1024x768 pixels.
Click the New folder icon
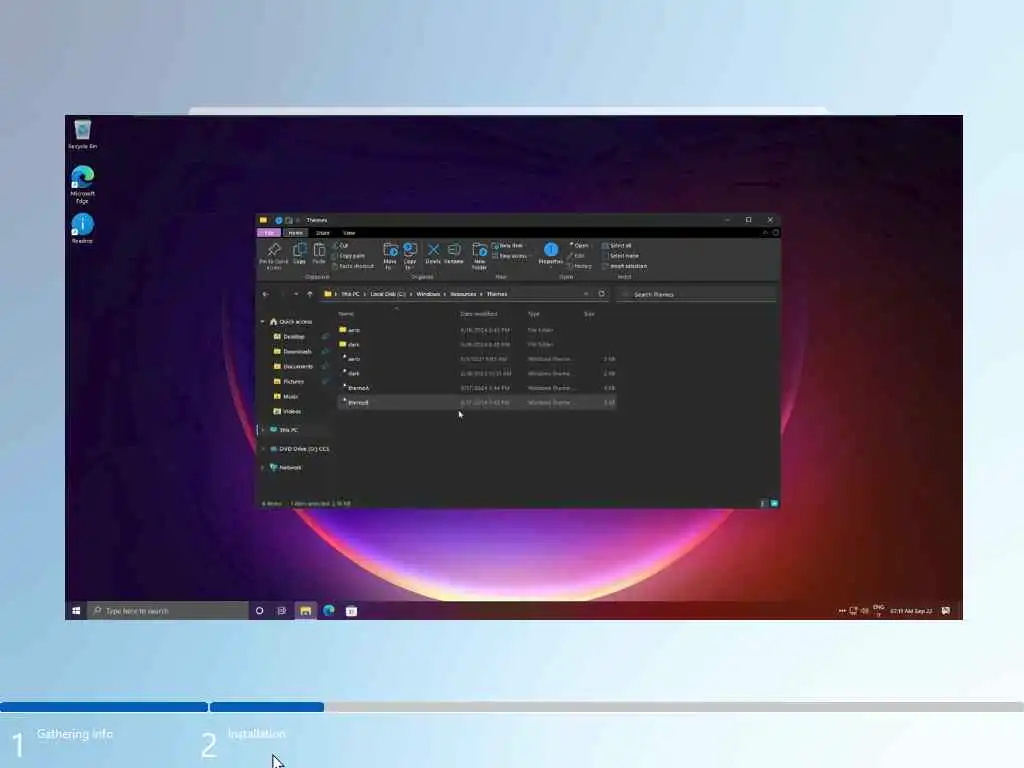[479, 255]
